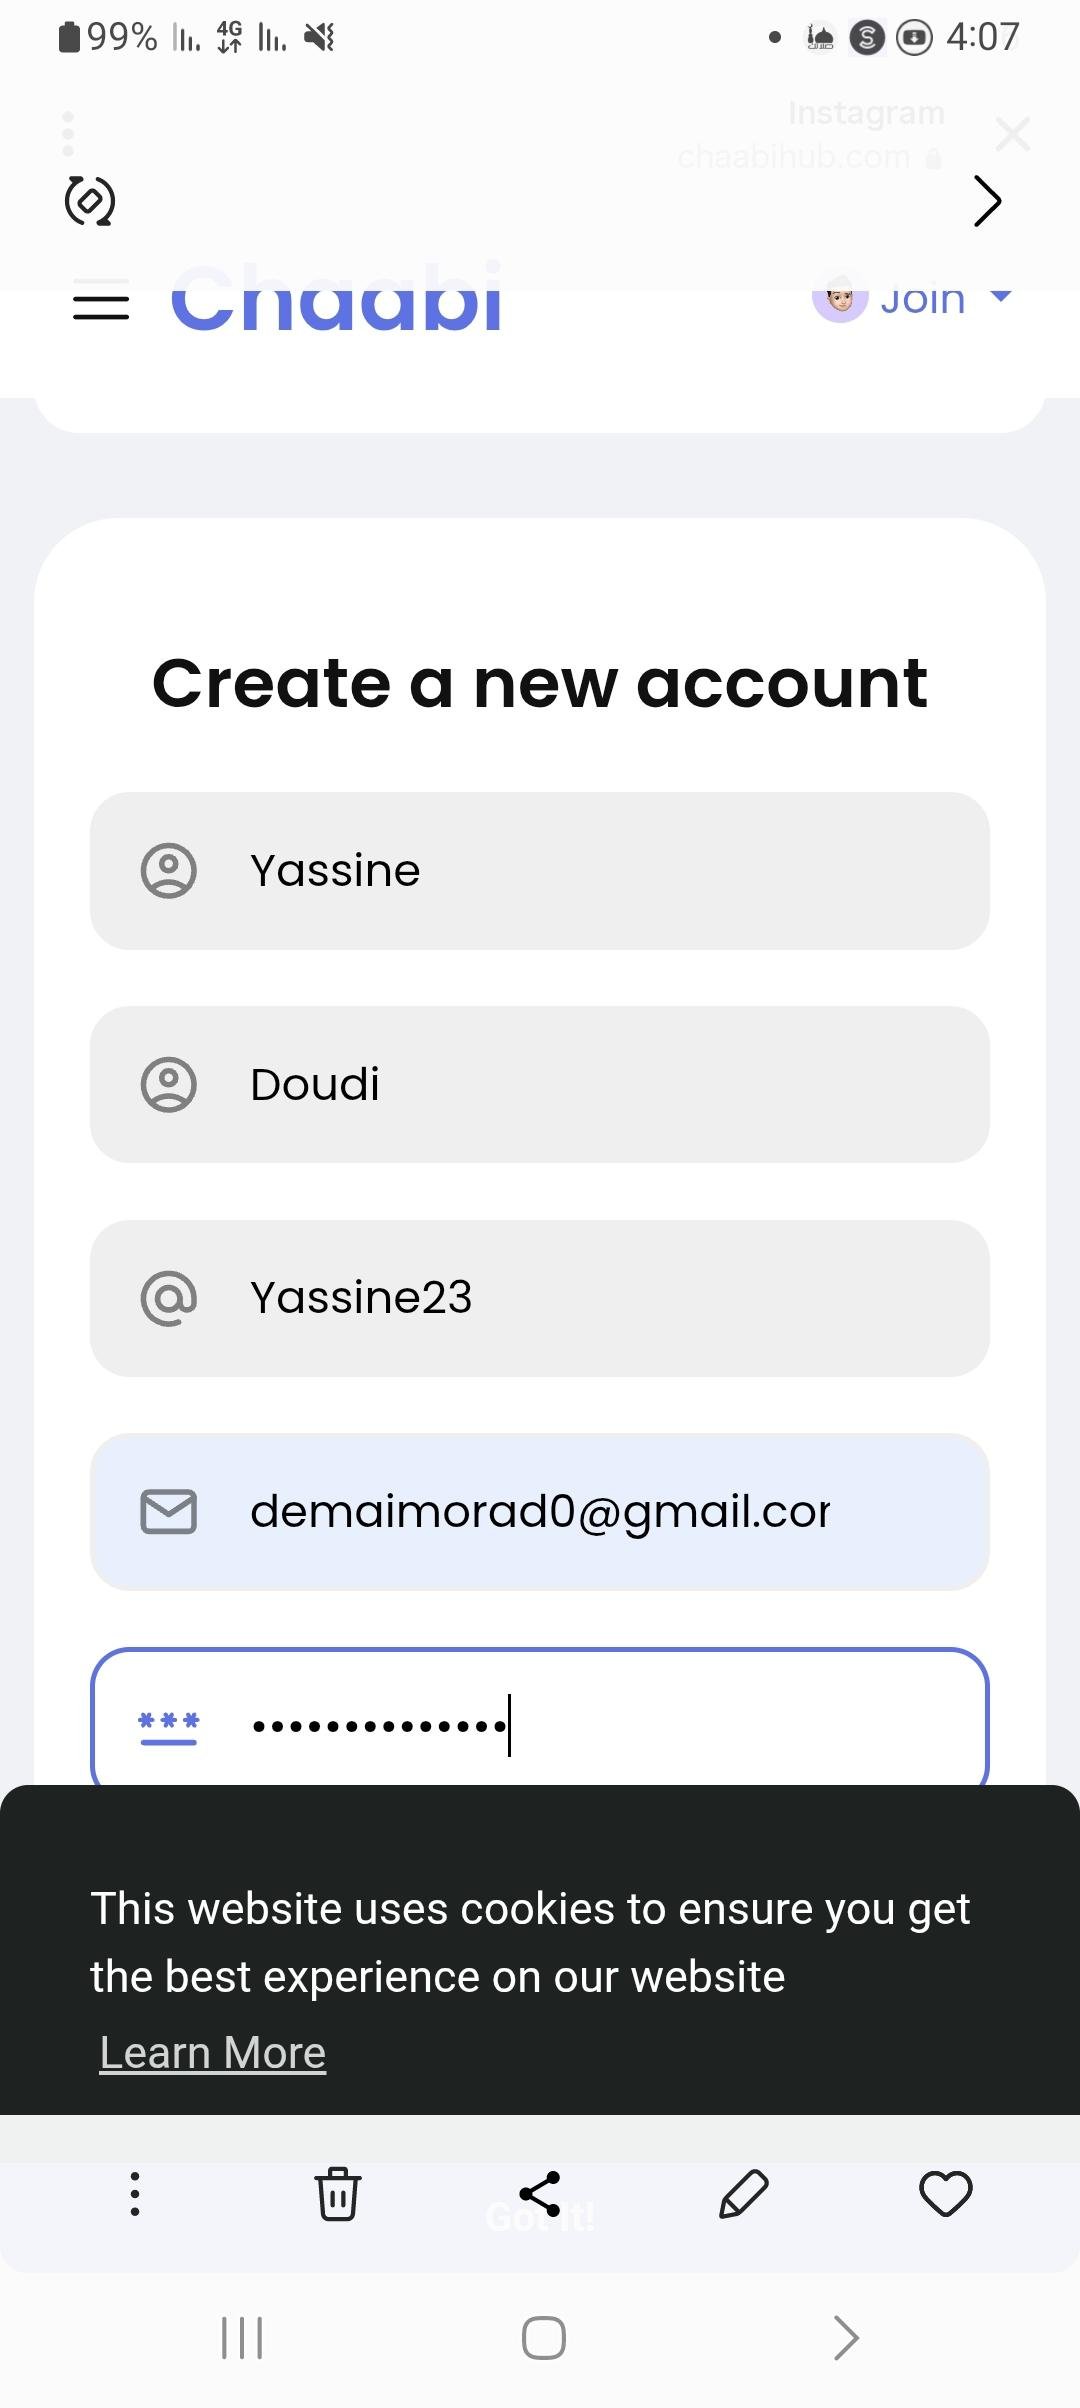This screenshot has height=2408, width=1080.
Task: Tap the rotate screen icon
Action: point(90,201)
